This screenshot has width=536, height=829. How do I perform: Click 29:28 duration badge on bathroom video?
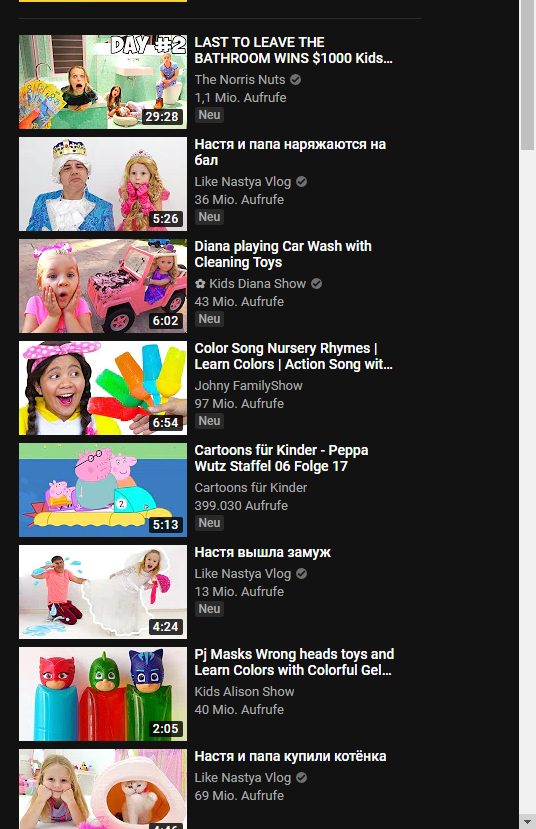coord(162,116)
